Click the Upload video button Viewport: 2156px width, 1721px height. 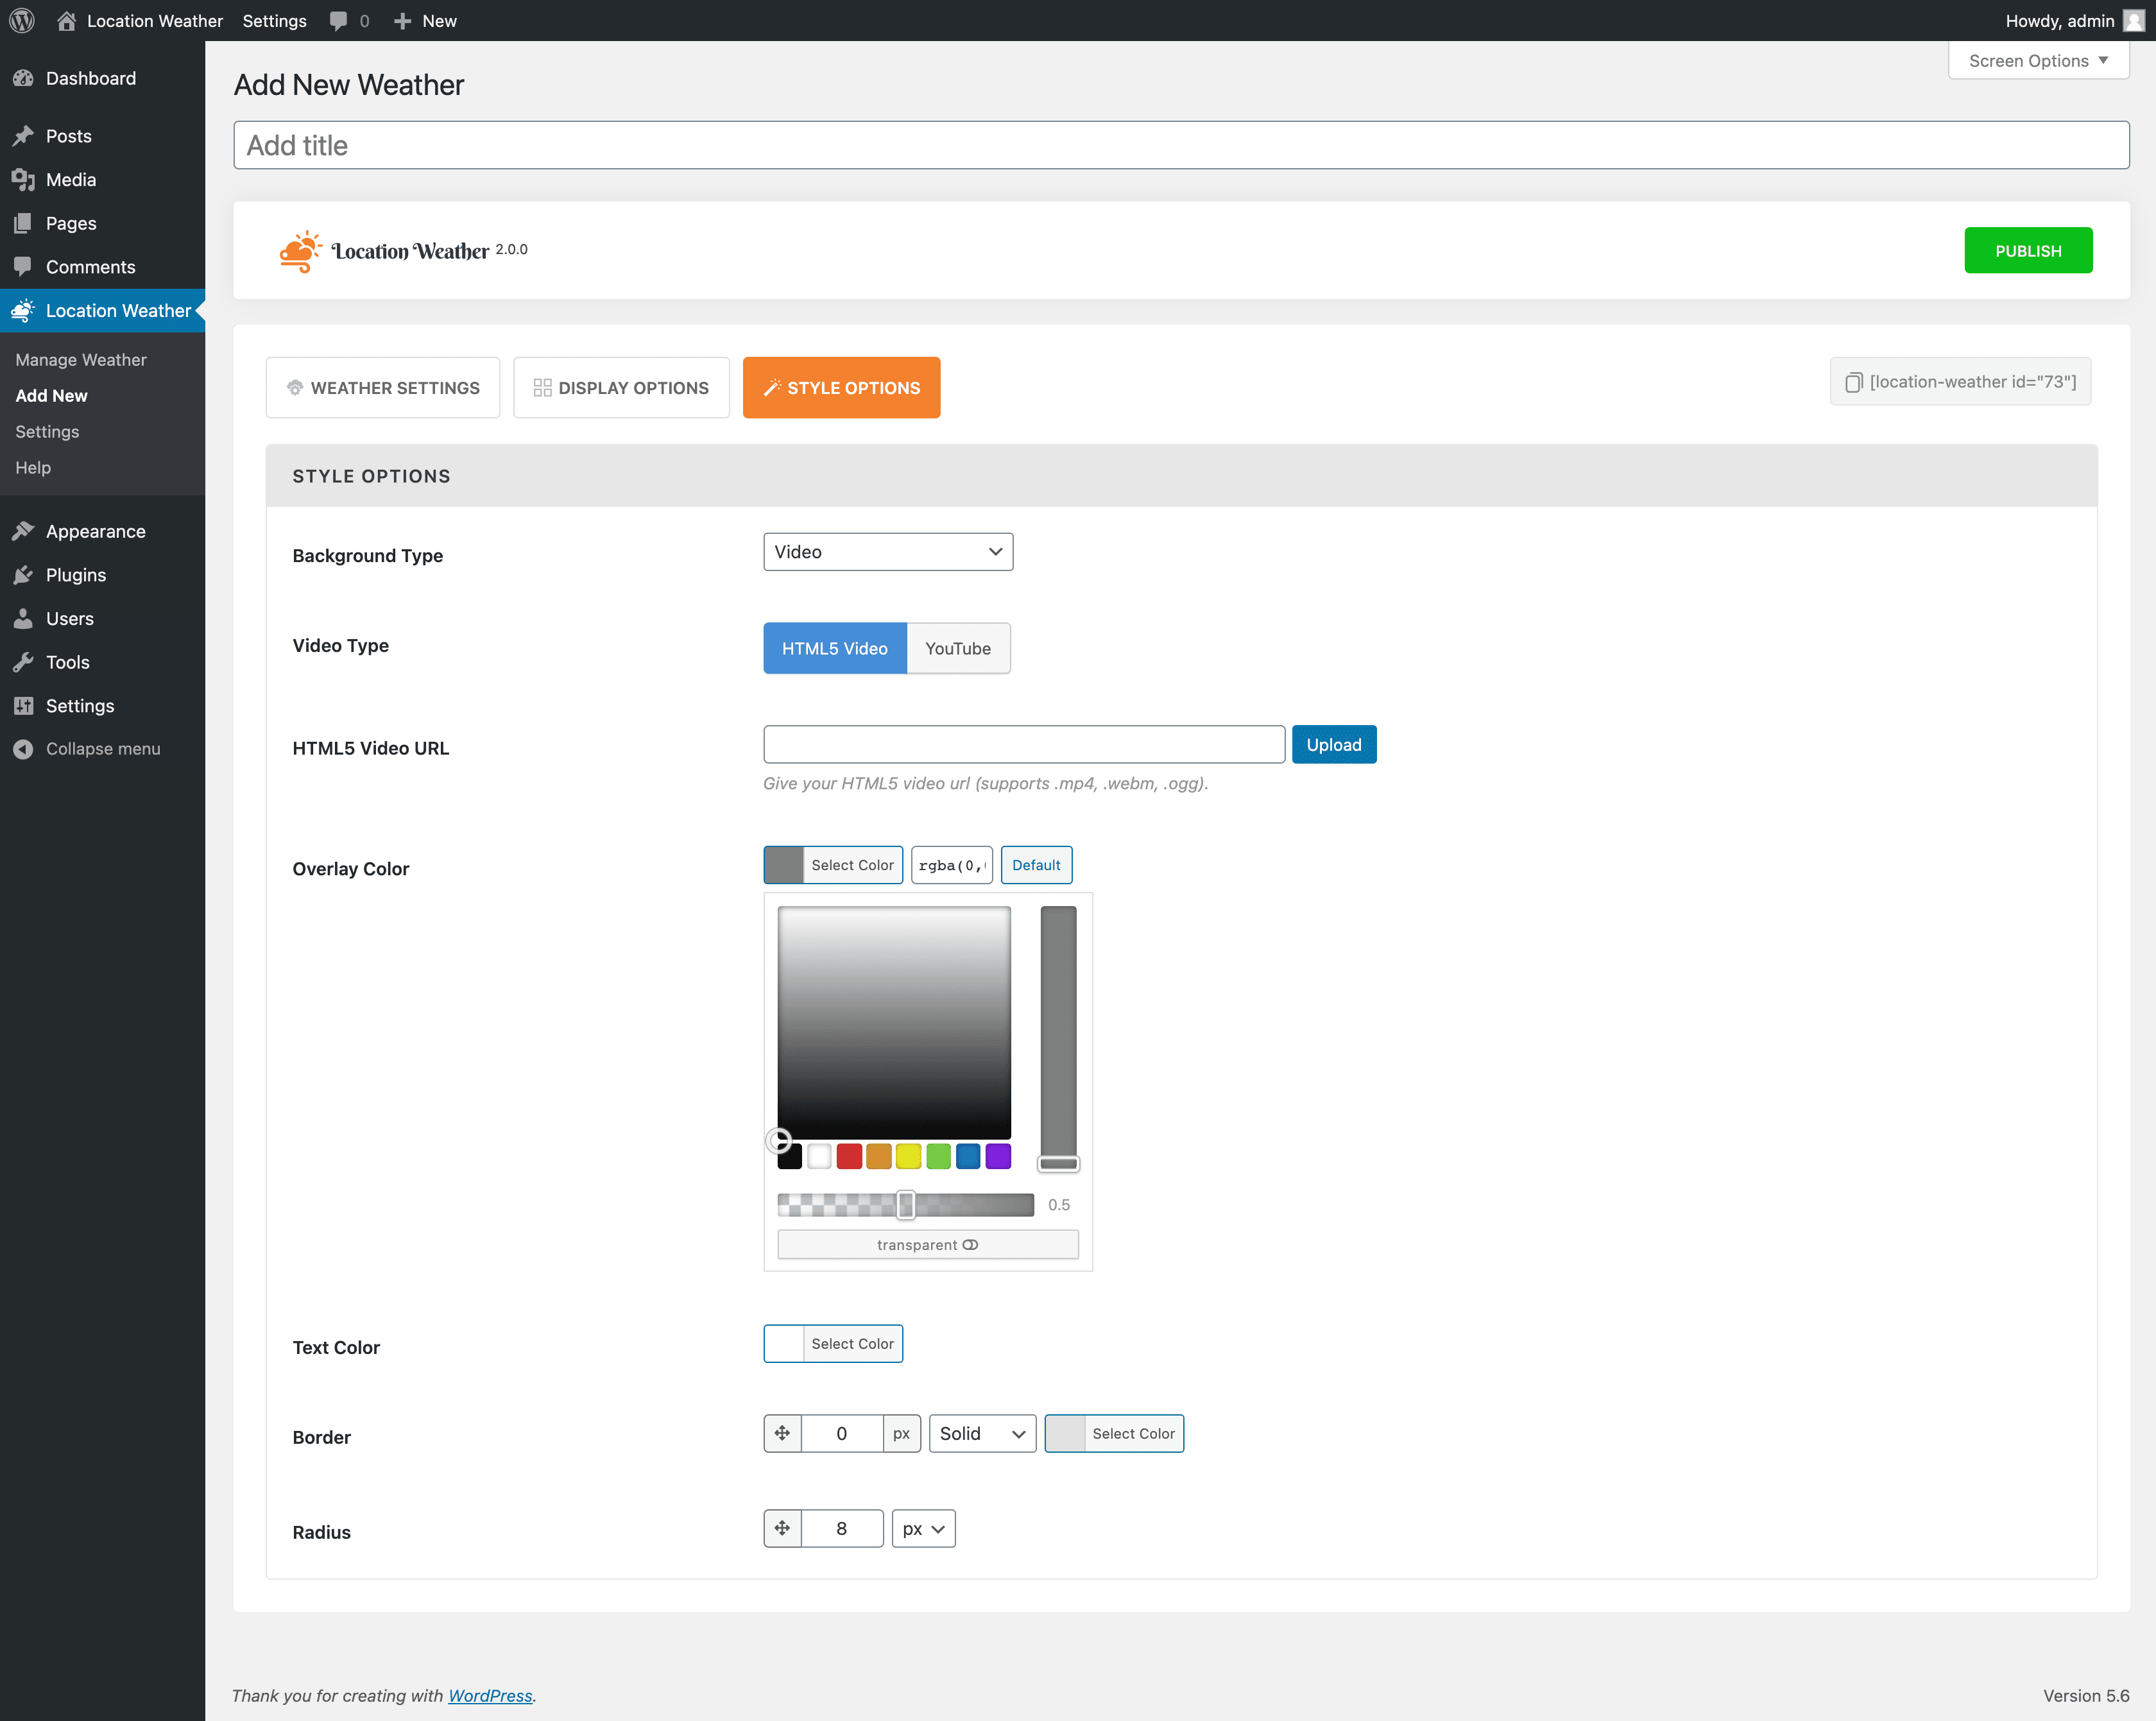pos(1334,745)
